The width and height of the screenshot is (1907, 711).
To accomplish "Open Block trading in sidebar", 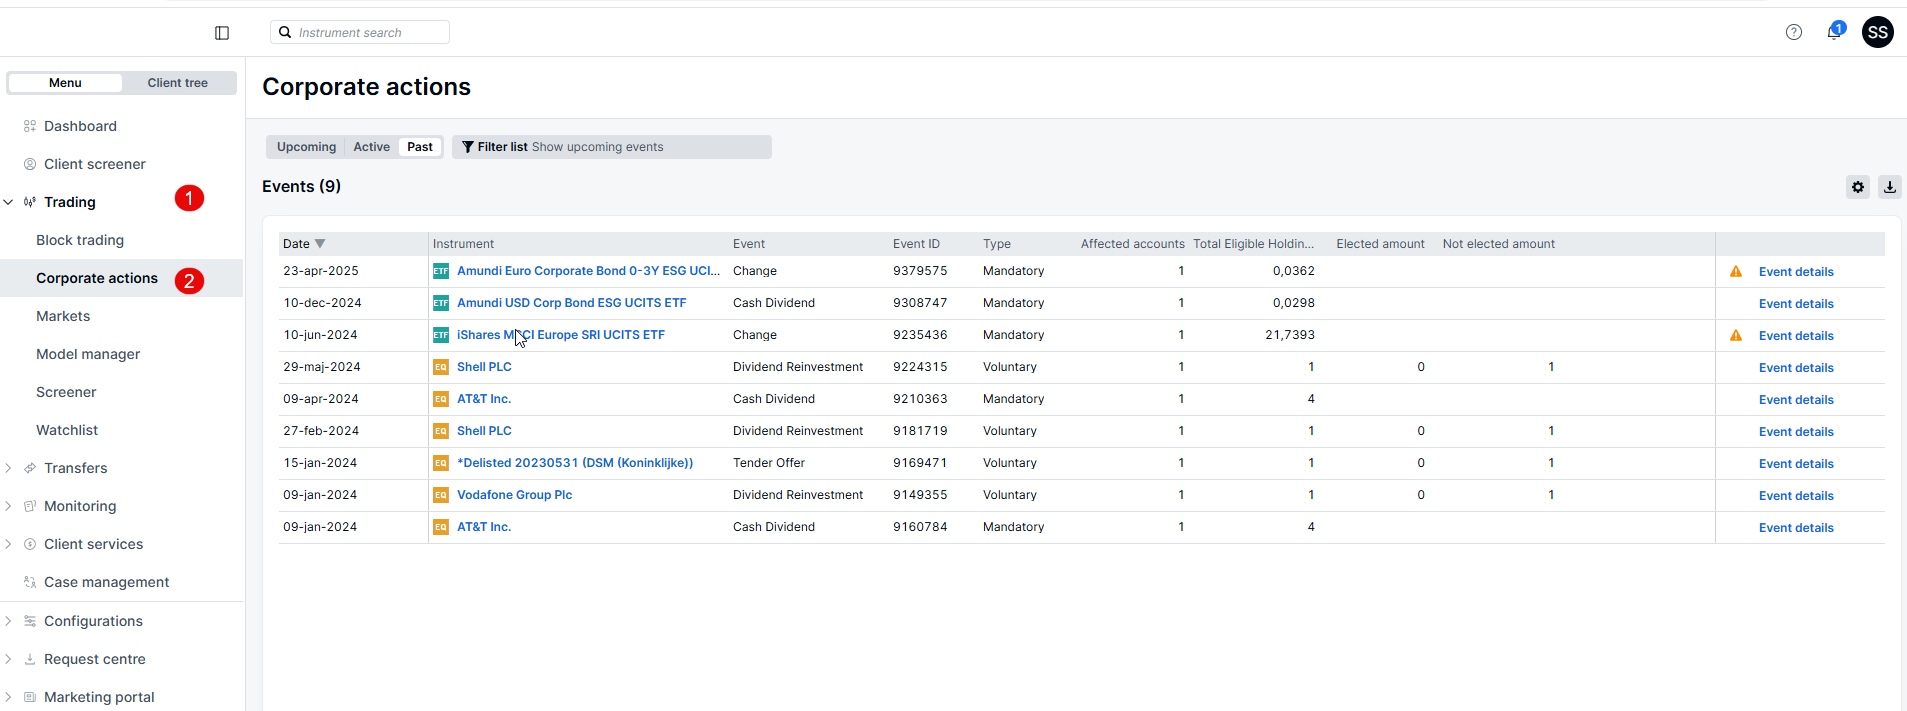I will click(x=80, y=240).
